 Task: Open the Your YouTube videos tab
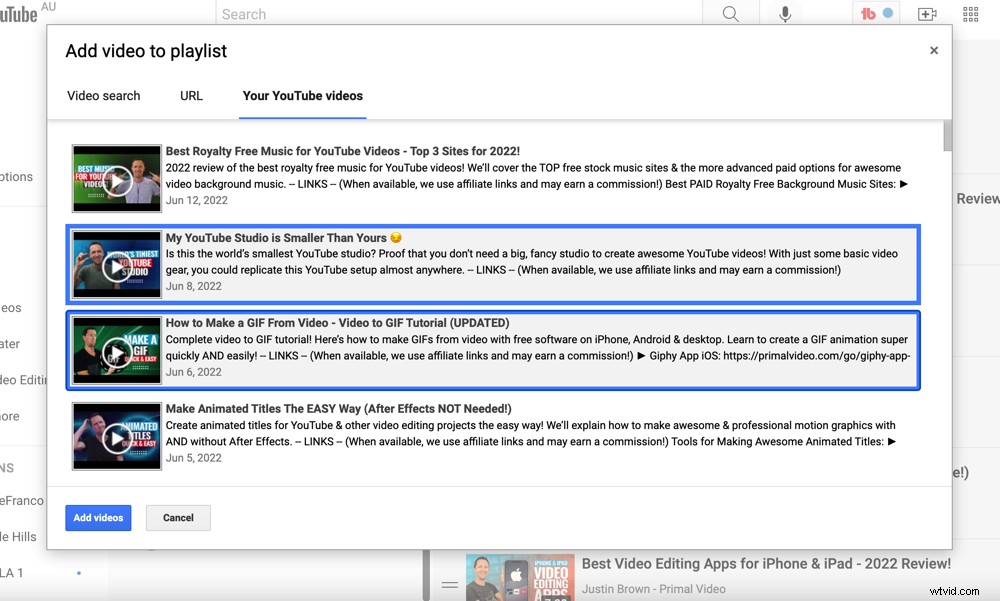(303, 95)
